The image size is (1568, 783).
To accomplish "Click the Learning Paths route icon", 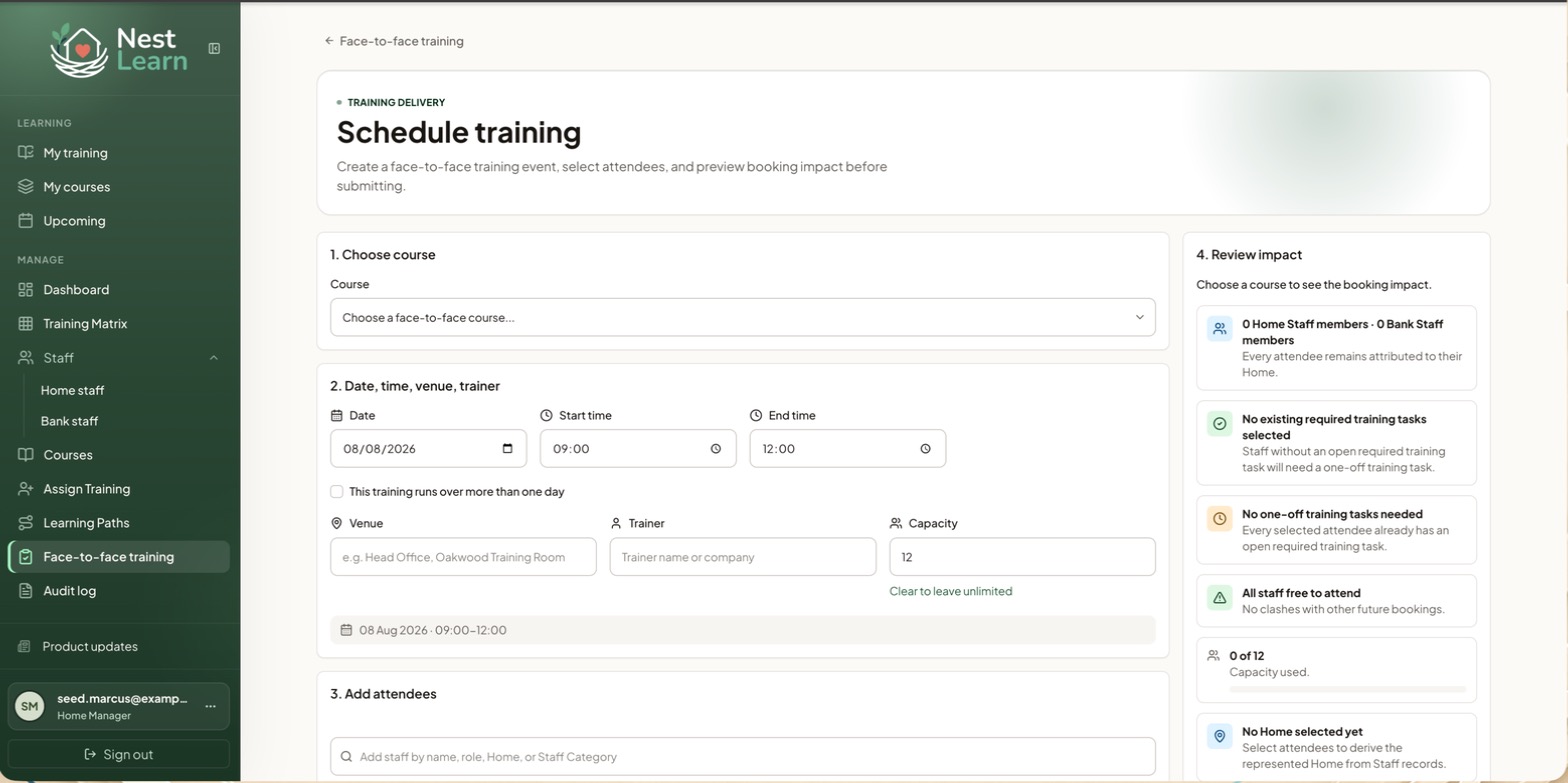I will pyautogui.click(x=26, y=523).
